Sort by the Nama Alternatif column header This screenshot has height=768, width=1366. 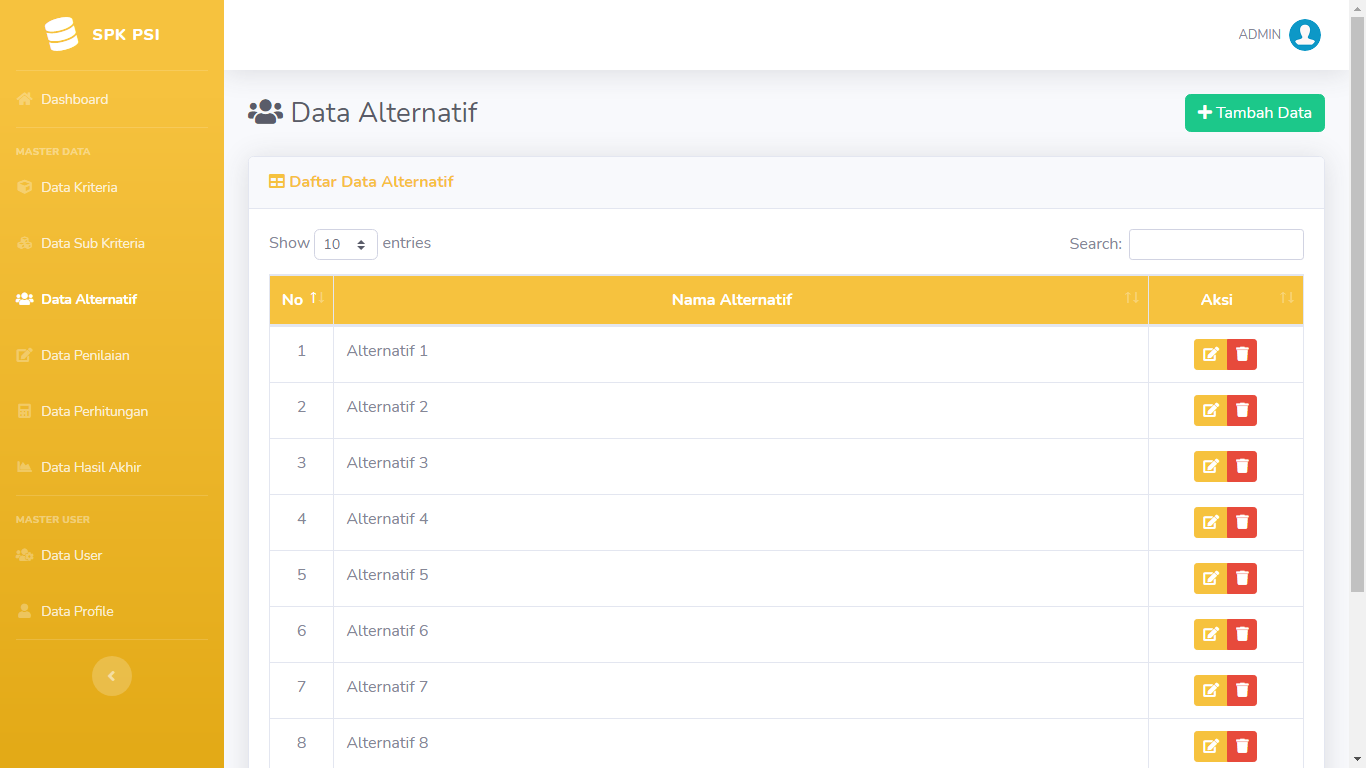(x=741, y=300)
